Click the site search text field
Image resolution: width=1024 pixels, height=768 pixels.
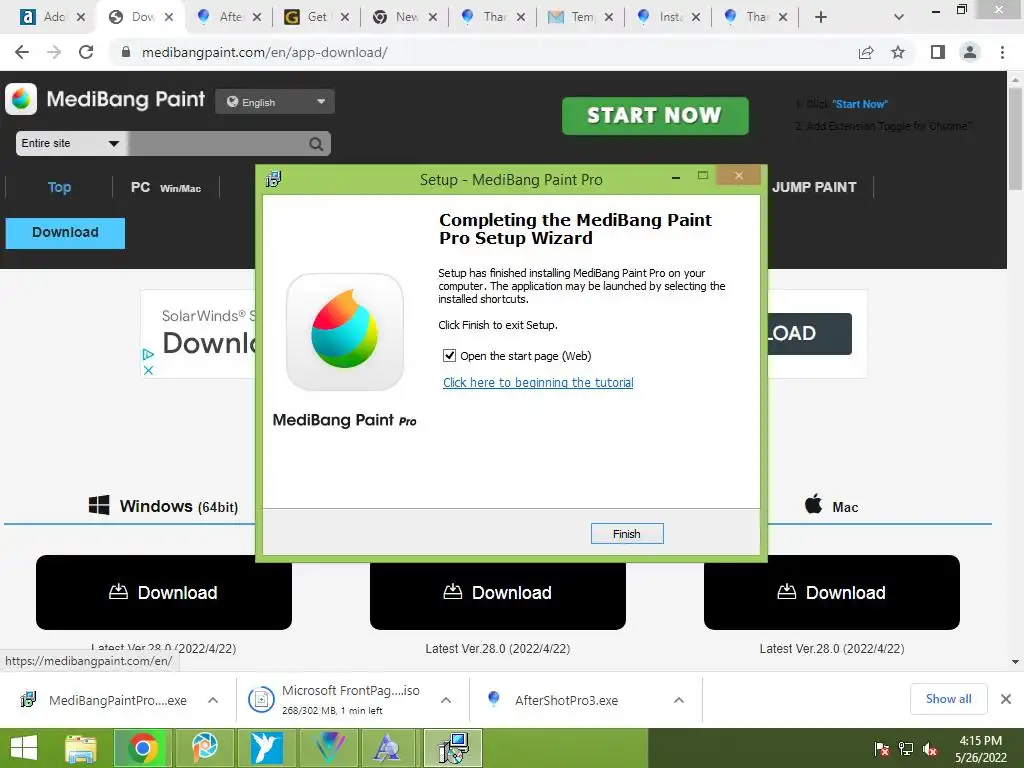[217, 143]
